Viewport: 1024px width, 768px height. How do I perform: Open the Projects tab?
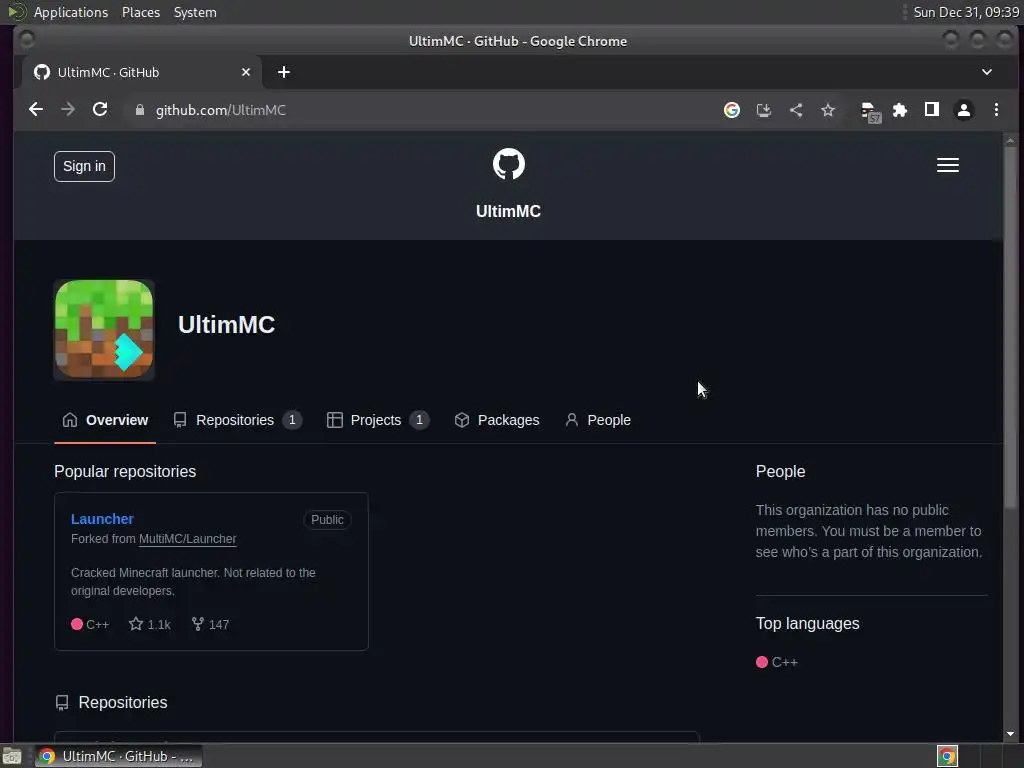(x=377, y=420)
